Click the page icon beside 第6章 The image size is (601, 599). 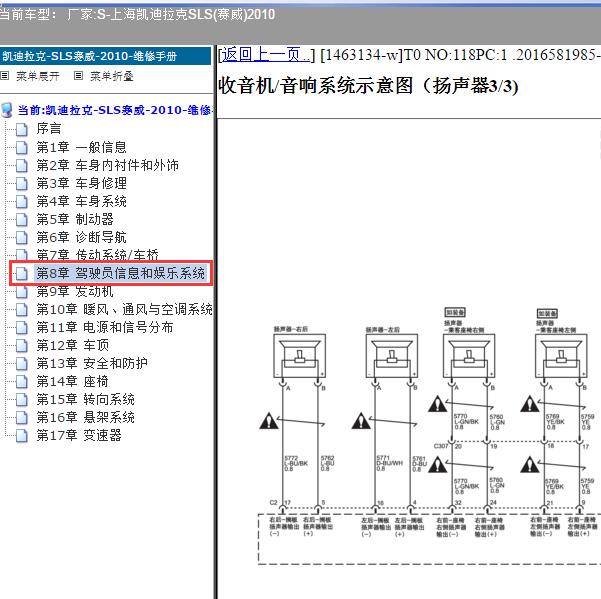click(x=22, y=238)
